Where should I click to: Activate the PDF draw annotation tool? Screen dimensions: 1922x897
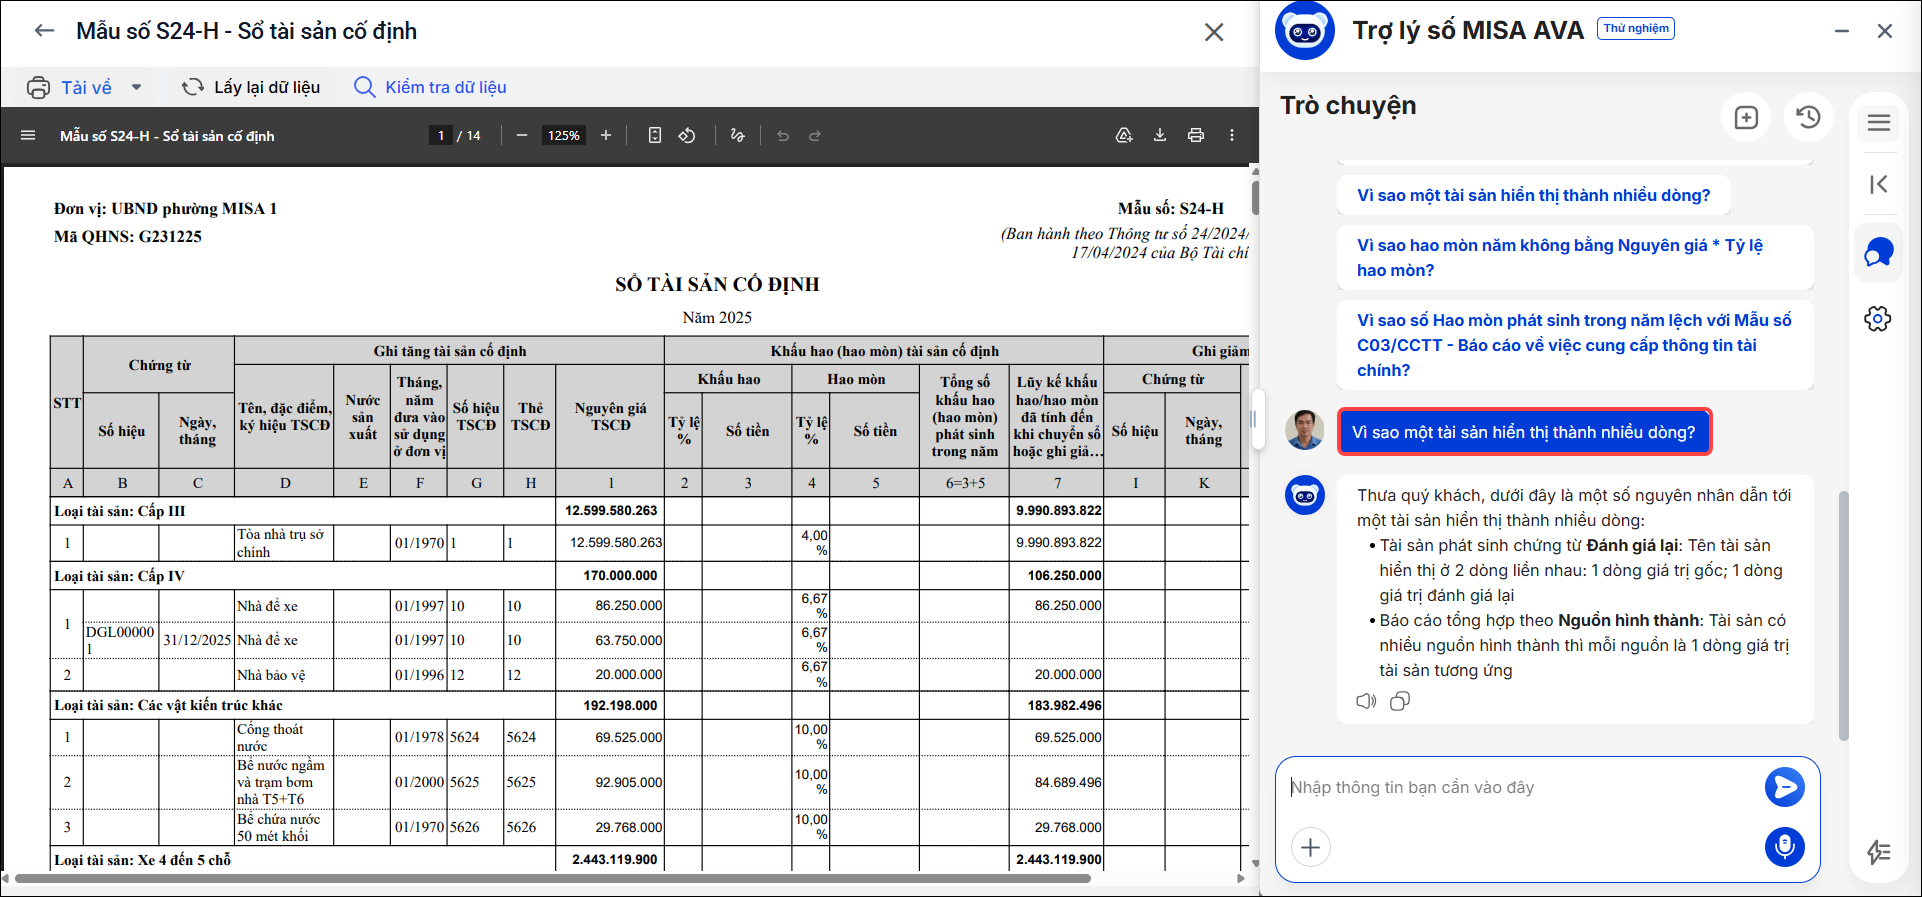738,135
